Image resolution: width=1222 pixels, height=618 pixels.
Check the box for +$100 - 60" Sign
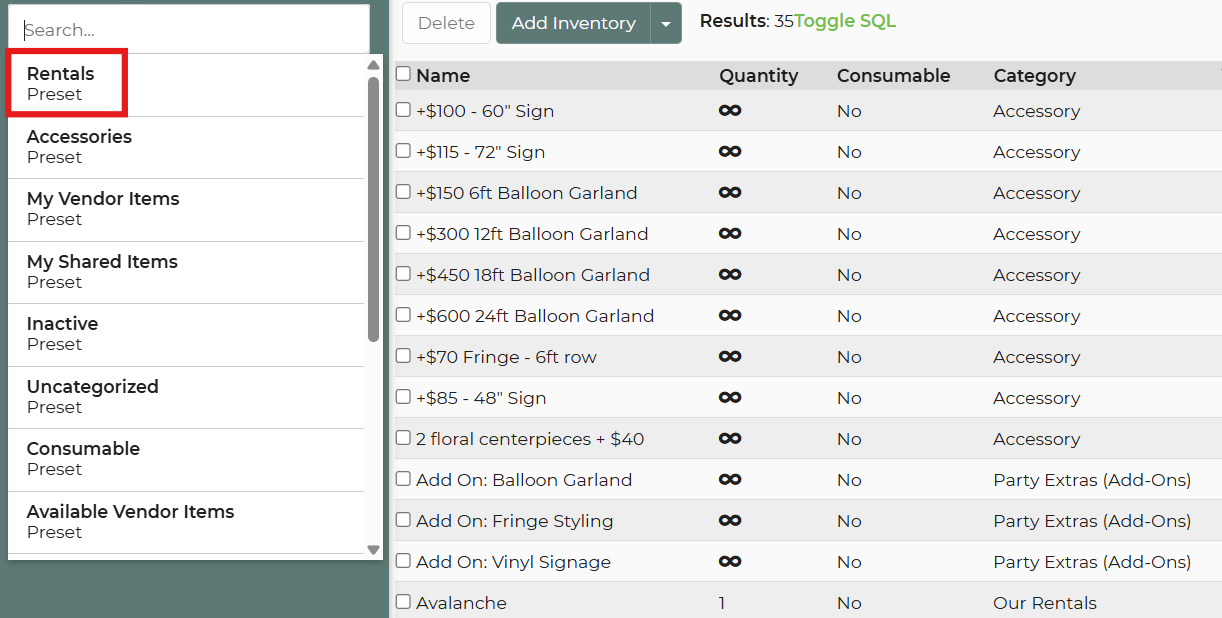(403, 110)
